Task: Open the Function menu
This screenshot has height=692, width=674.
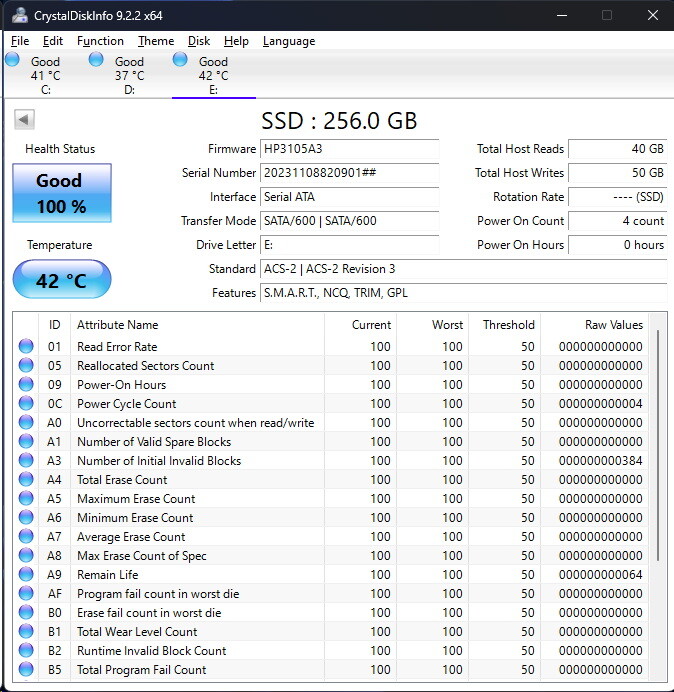Action: pos(100,41)
